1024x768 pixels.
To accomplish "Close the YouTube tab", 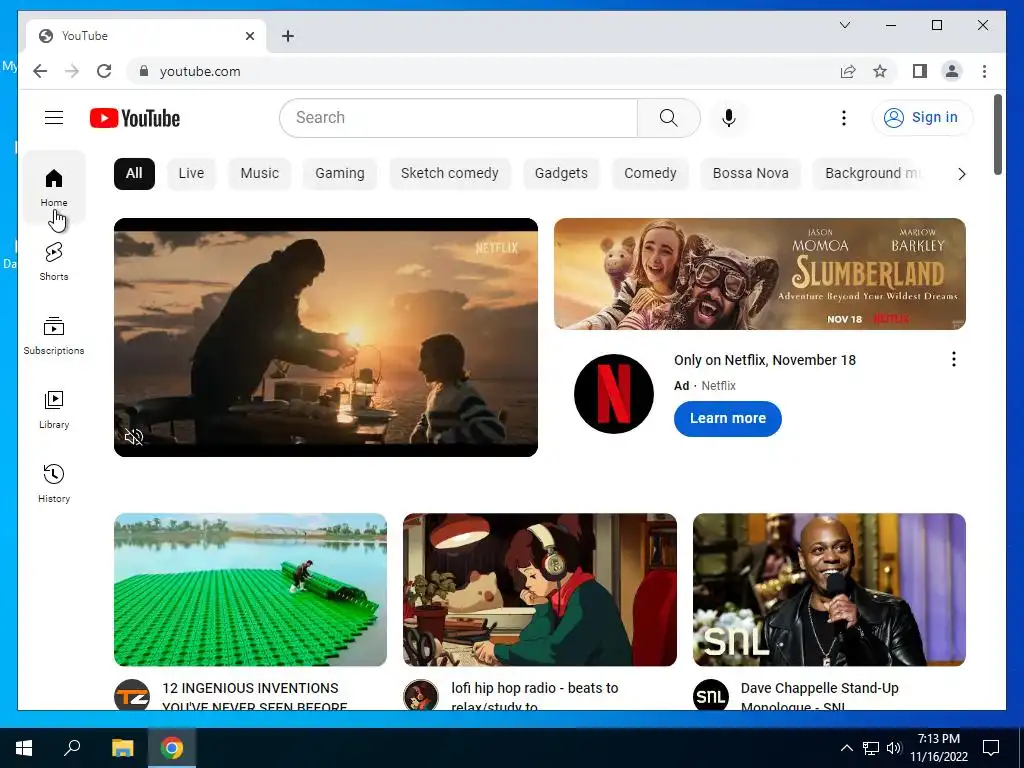I will [x=249, y=36].
